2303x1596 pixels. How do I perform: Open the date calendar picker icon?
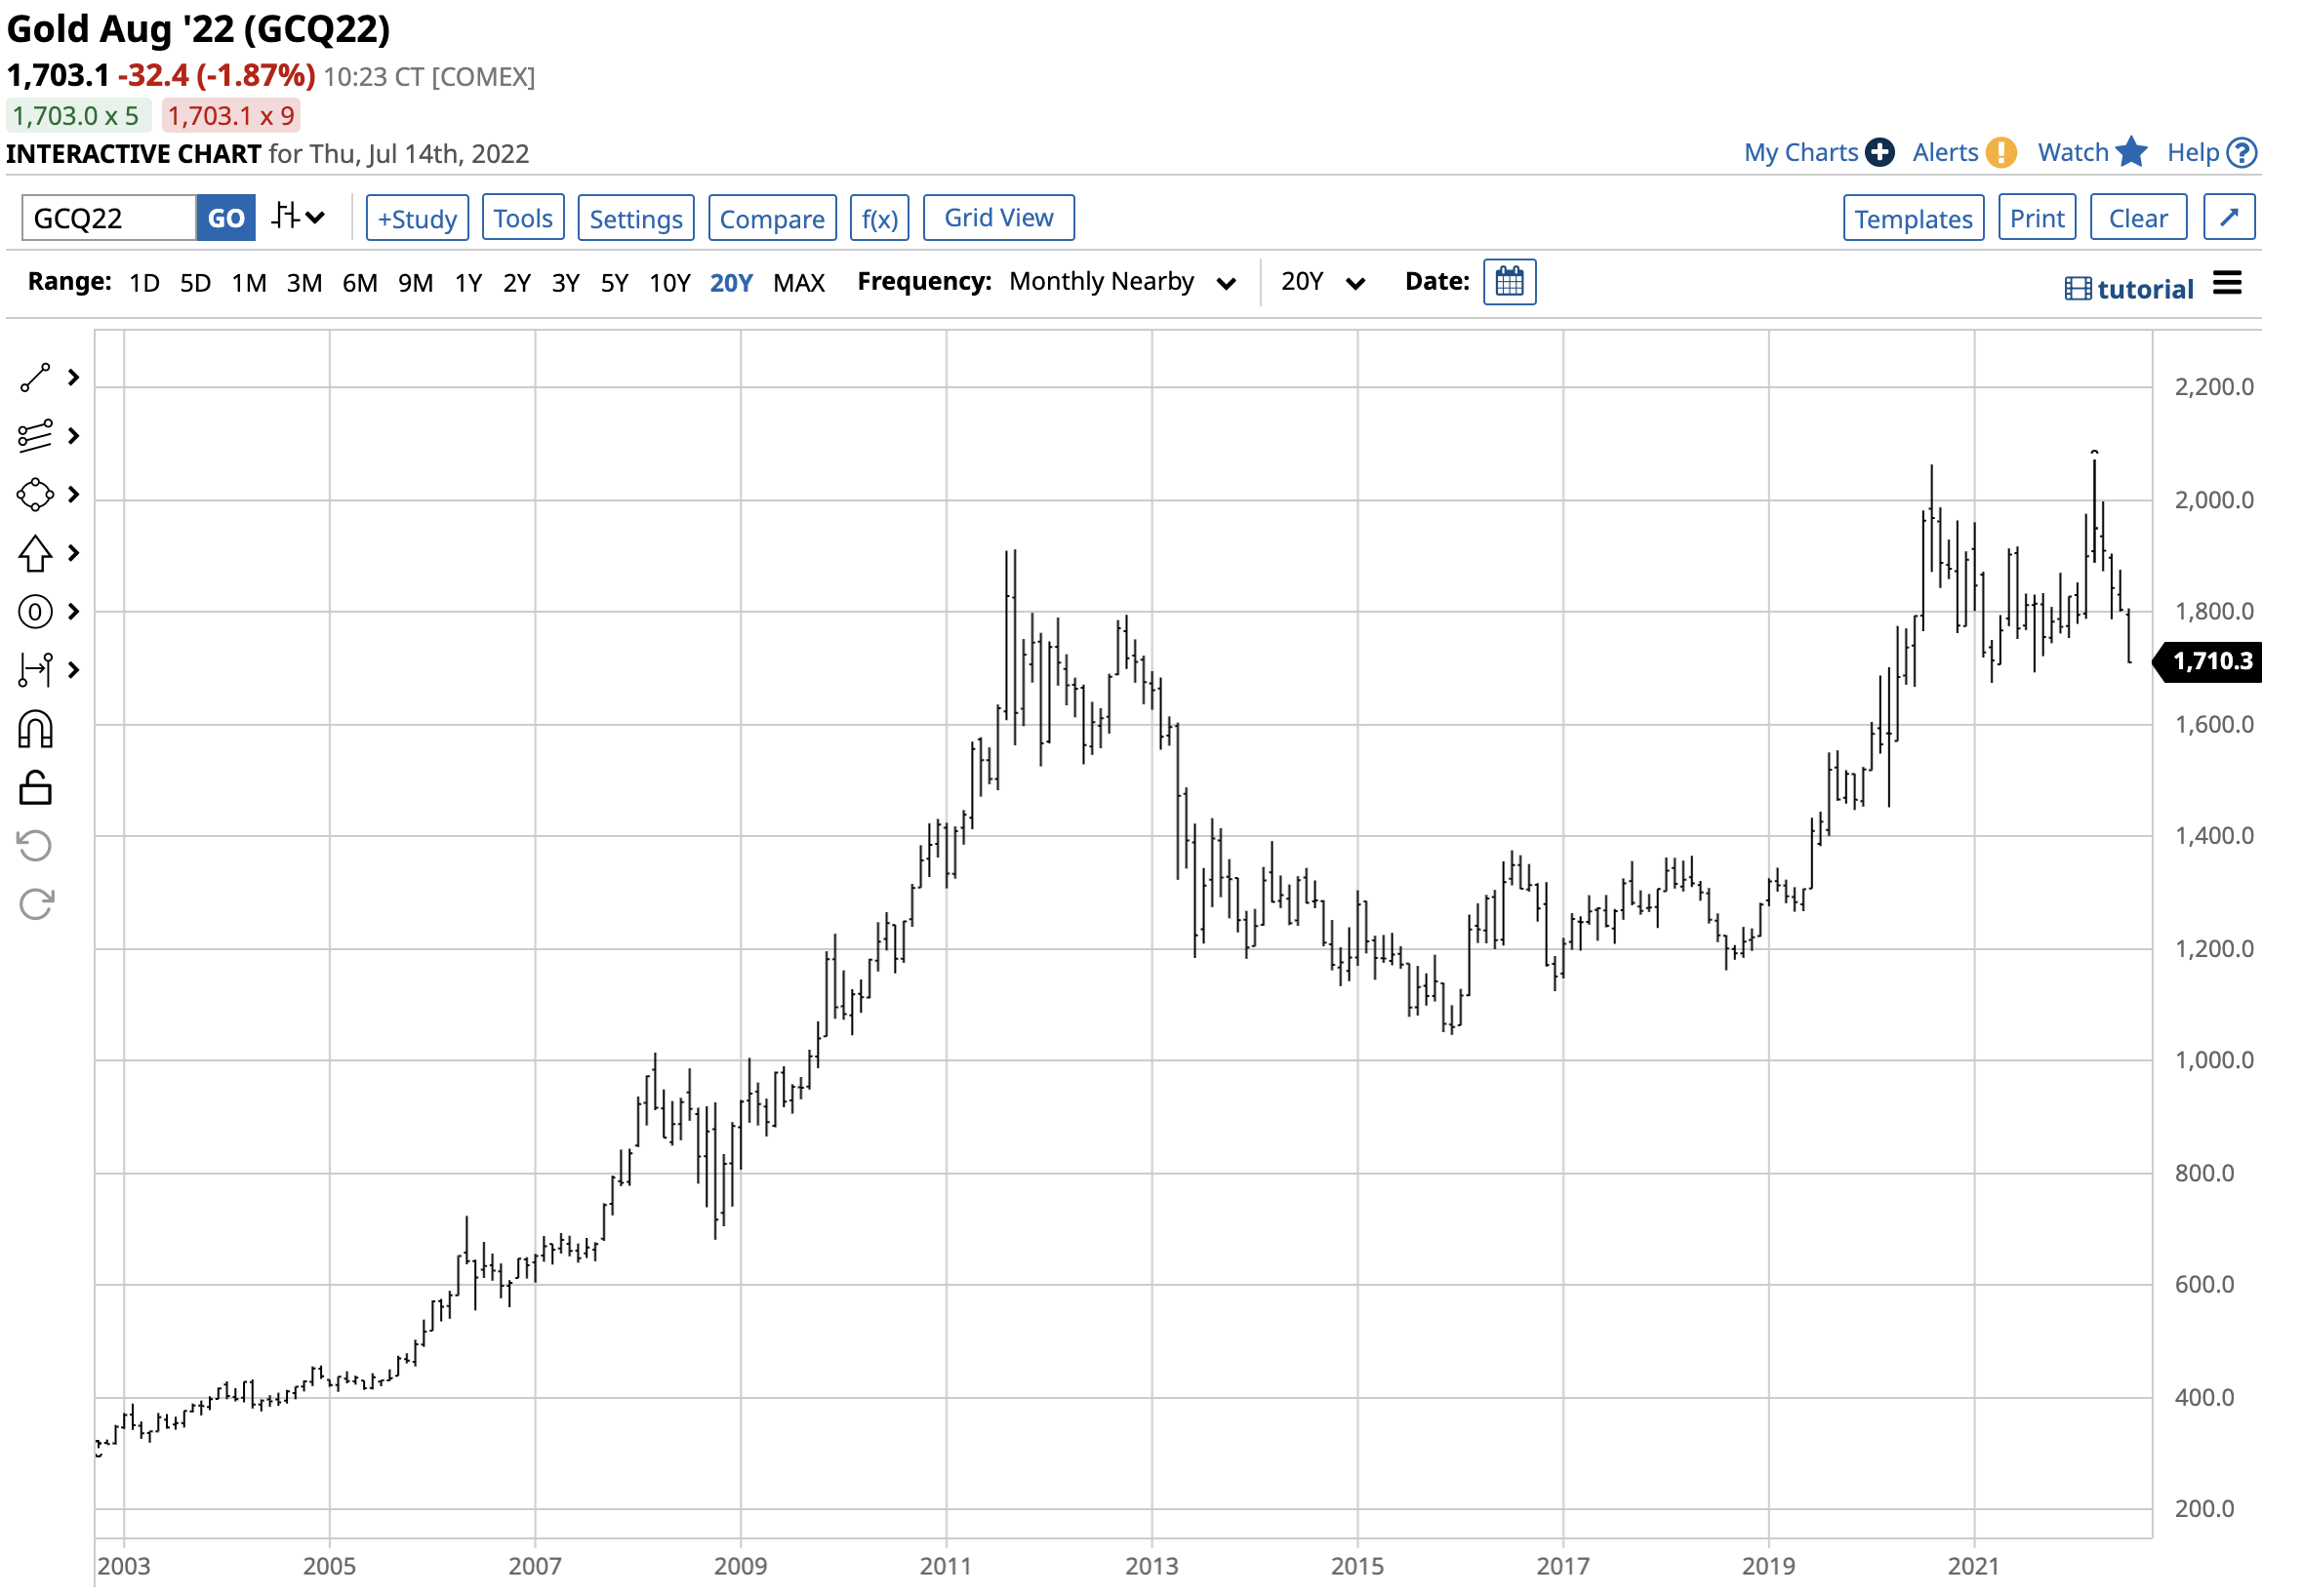[1509, 282]
